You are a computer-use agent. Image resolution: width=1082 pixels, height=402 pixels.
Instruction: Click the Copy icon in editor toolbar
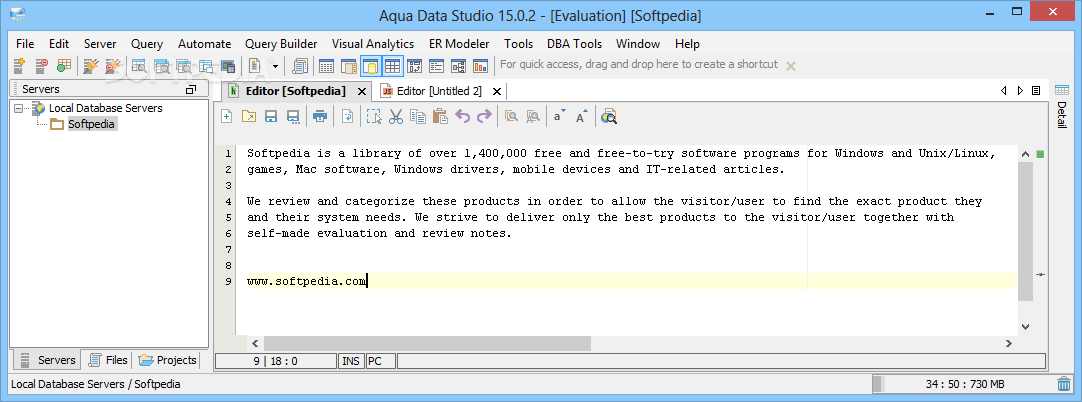pos(417,117)
